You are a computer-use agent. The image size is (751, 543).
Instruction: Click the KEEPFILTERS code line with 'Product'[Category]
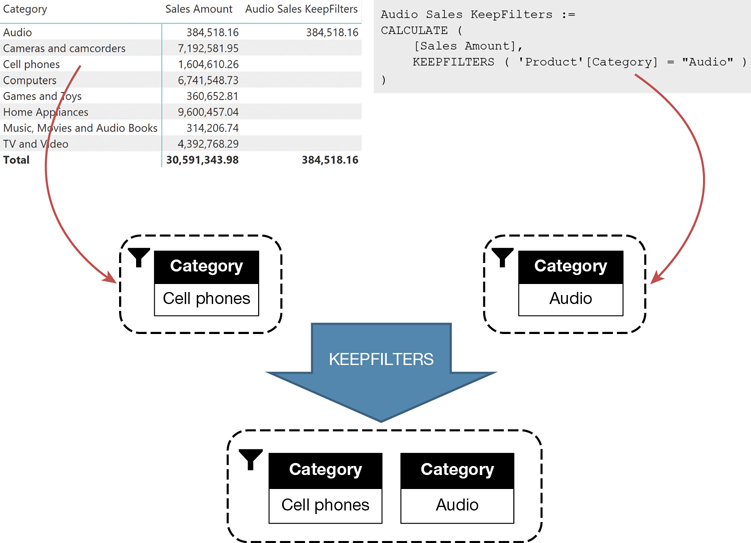coord(580,62)
